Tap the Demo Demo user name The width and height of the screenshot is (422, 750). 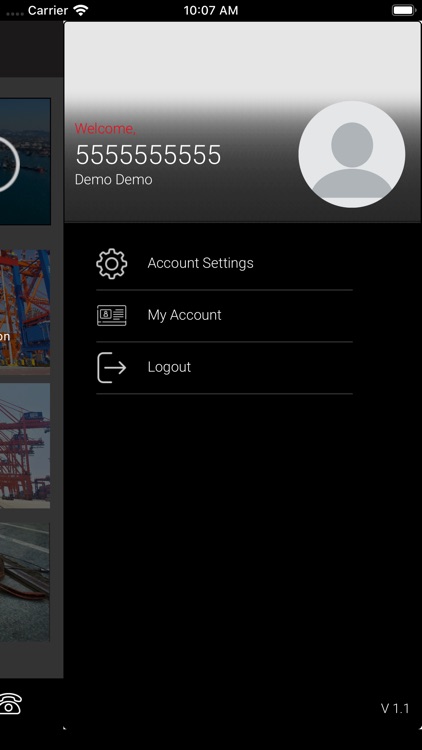coord(114,180)
